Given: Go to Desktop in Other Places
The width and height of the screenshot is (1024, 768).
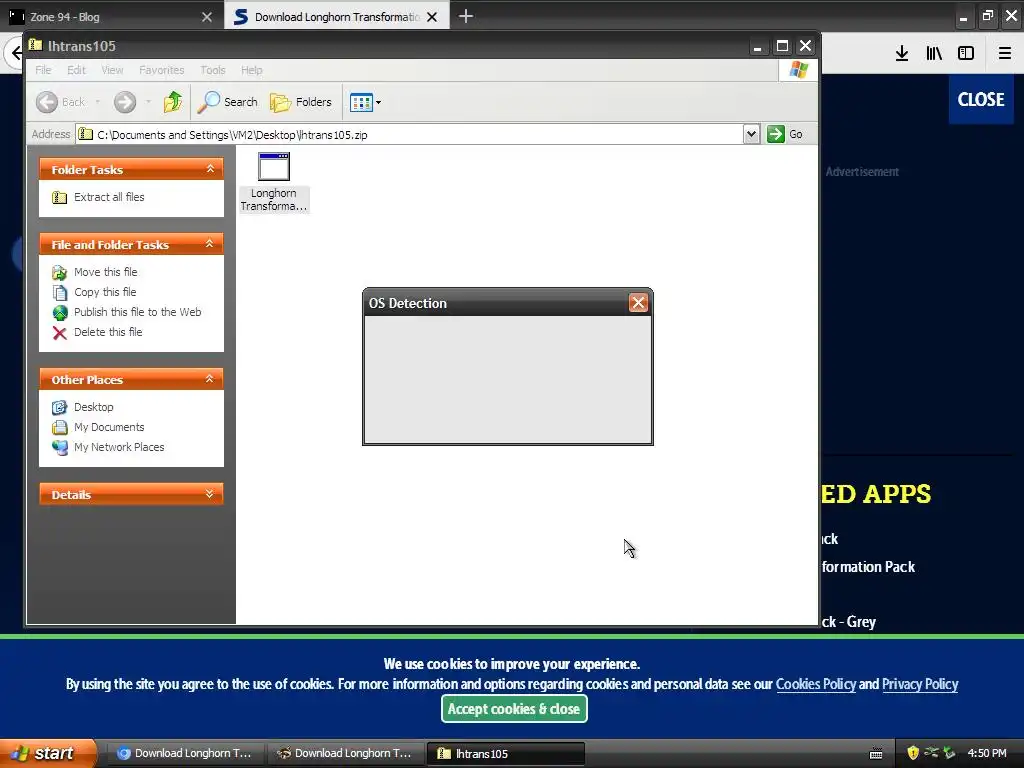Looking at the screenshot, I should (93, 407).
